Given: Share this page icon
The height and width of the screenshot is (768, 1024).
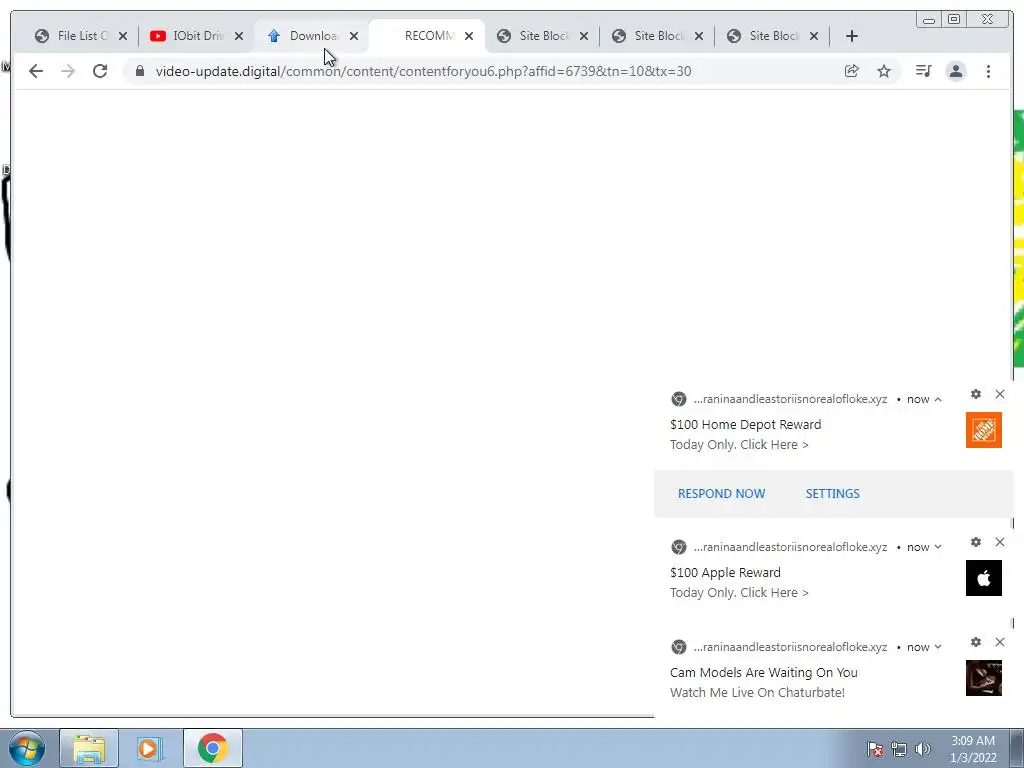Looking at the screenshot, I should [852, 71].
